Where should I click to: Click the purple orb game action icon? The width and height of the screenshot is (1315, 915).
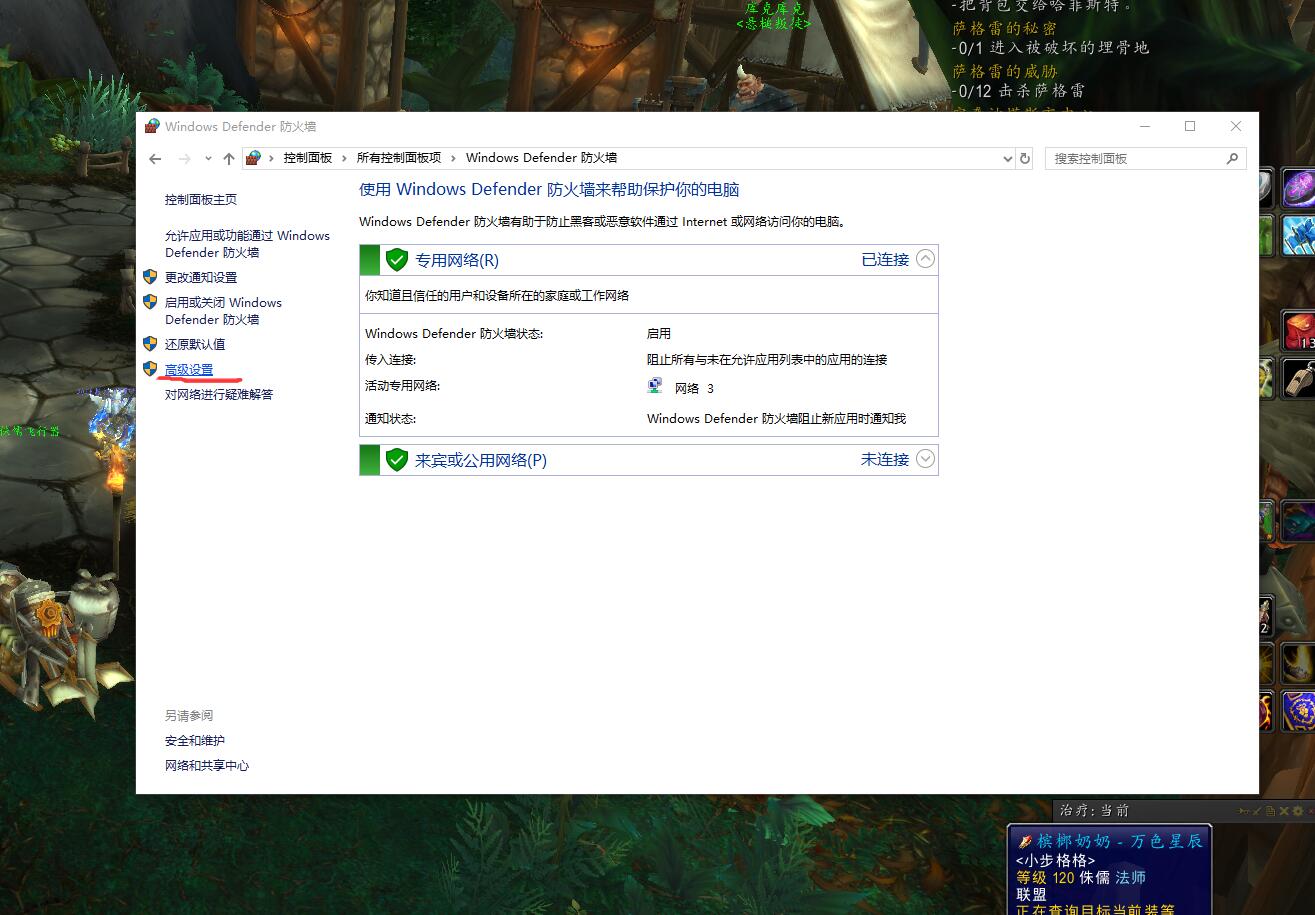tap(1299, 188)
